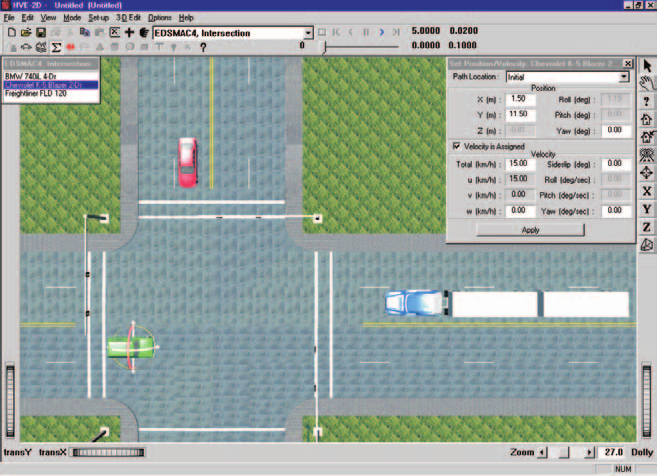Click the Y axis view icon
The width and height of the screenshot is (657, 476).
pyautogui.click(x=647, y=209)
